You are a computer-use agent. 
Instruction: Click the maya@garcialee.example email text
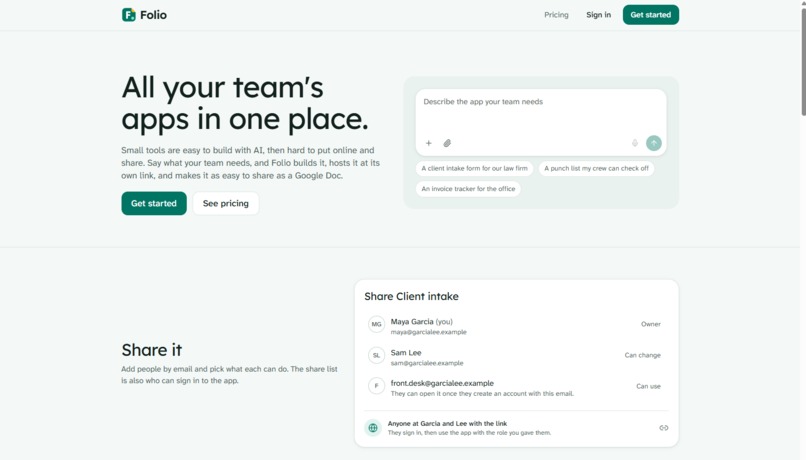(x=429, y=332)
